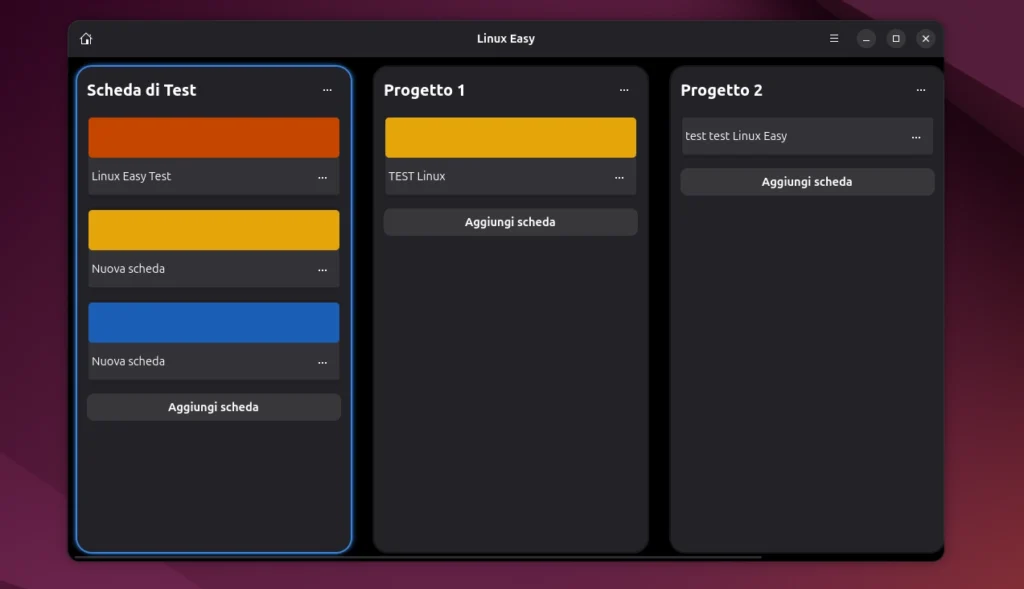Click the yellow color bar on TEST Linux card
This screenshot has height=589, width=1024.
[510, 136]
